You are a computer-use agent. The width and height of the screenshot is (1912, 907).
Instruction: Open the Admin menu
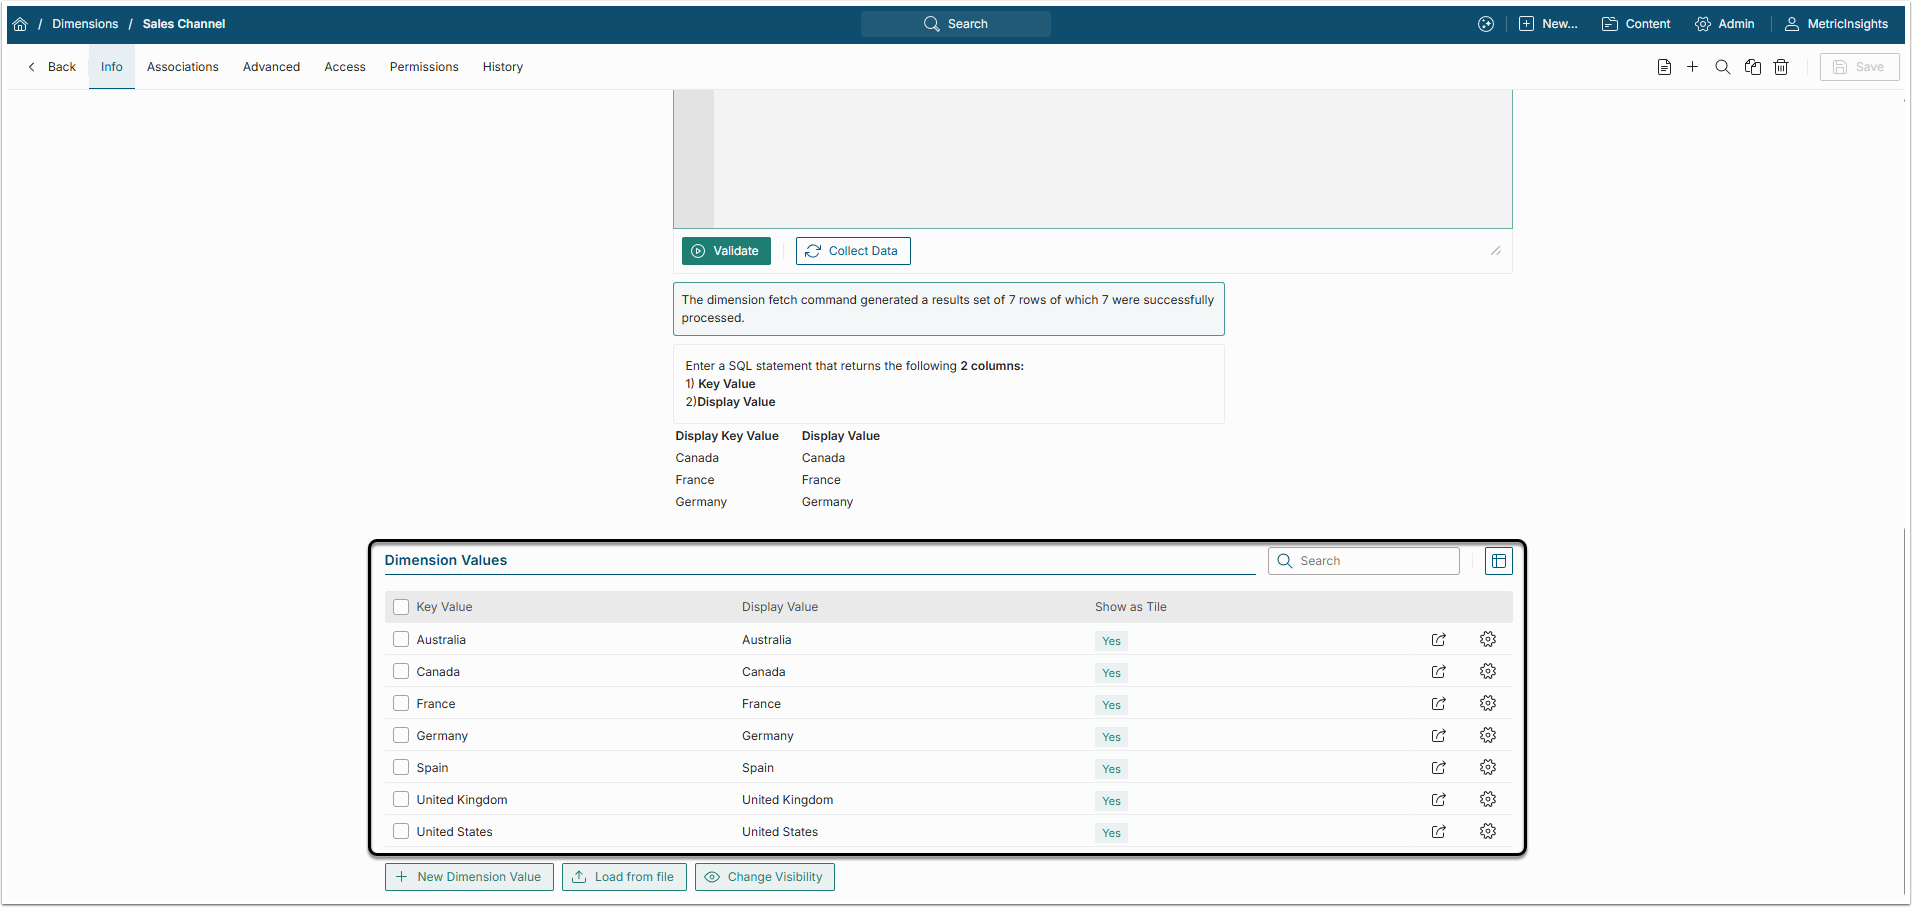pyautogui.click(x=1725, y=24)
